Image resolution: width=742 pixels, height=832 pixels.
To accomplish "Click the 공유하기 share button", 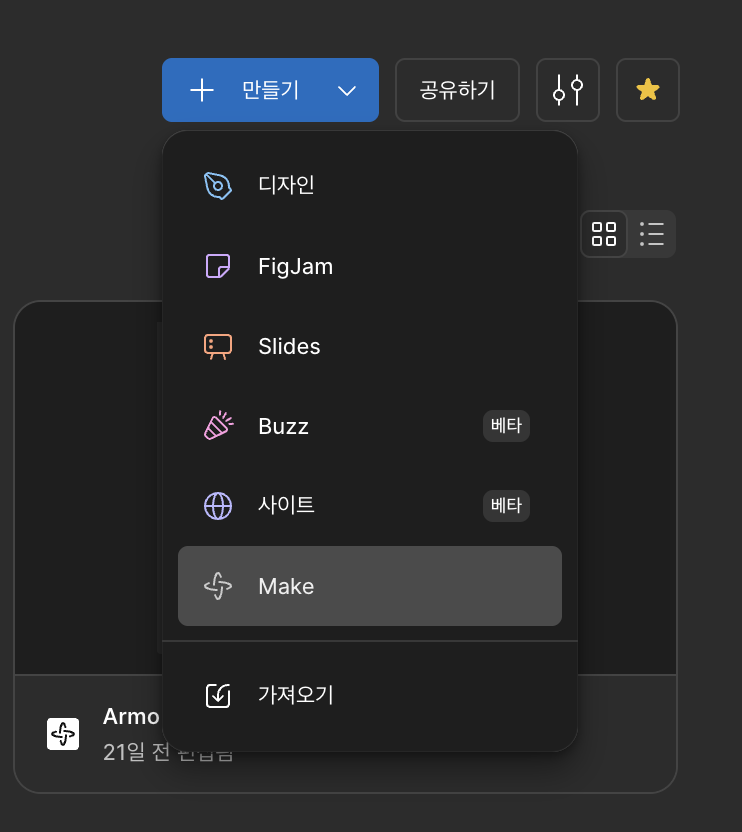I will (x=457, y=90).
